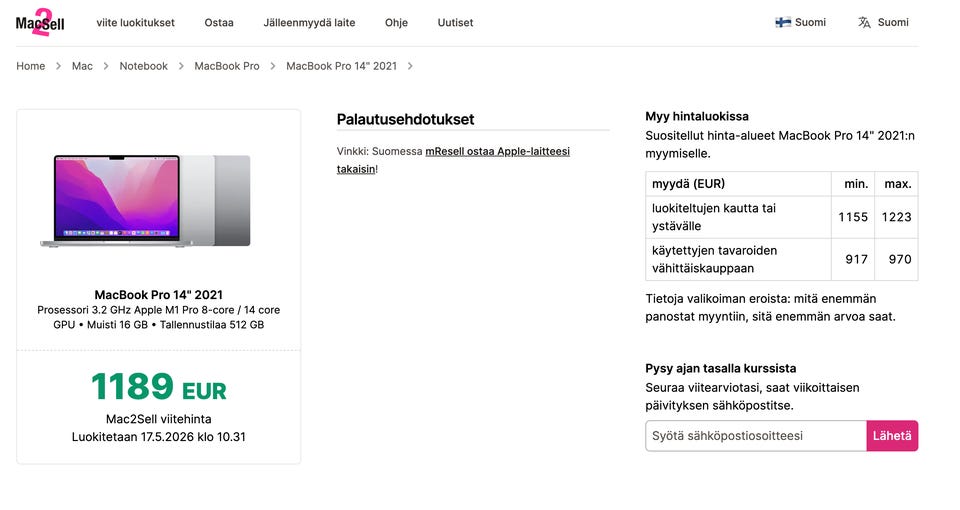Go to MacBook Pro 14" 2021 breadcrumb
The height and width of the screenshot is (510, 960).
341,66
